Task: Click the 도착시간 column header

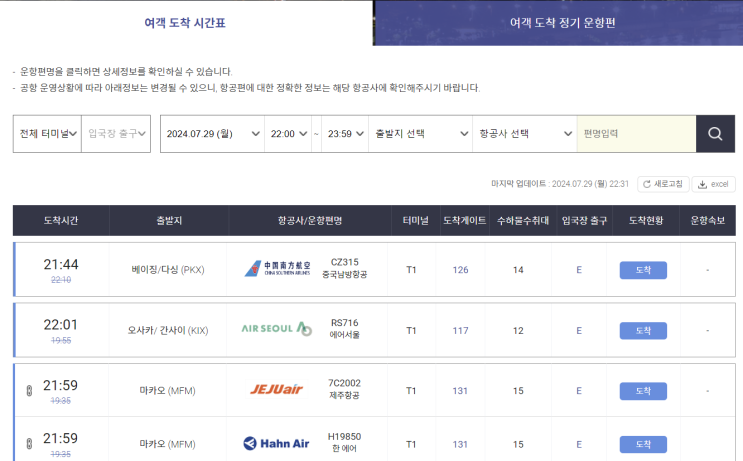Action: (x=61, y=220)
